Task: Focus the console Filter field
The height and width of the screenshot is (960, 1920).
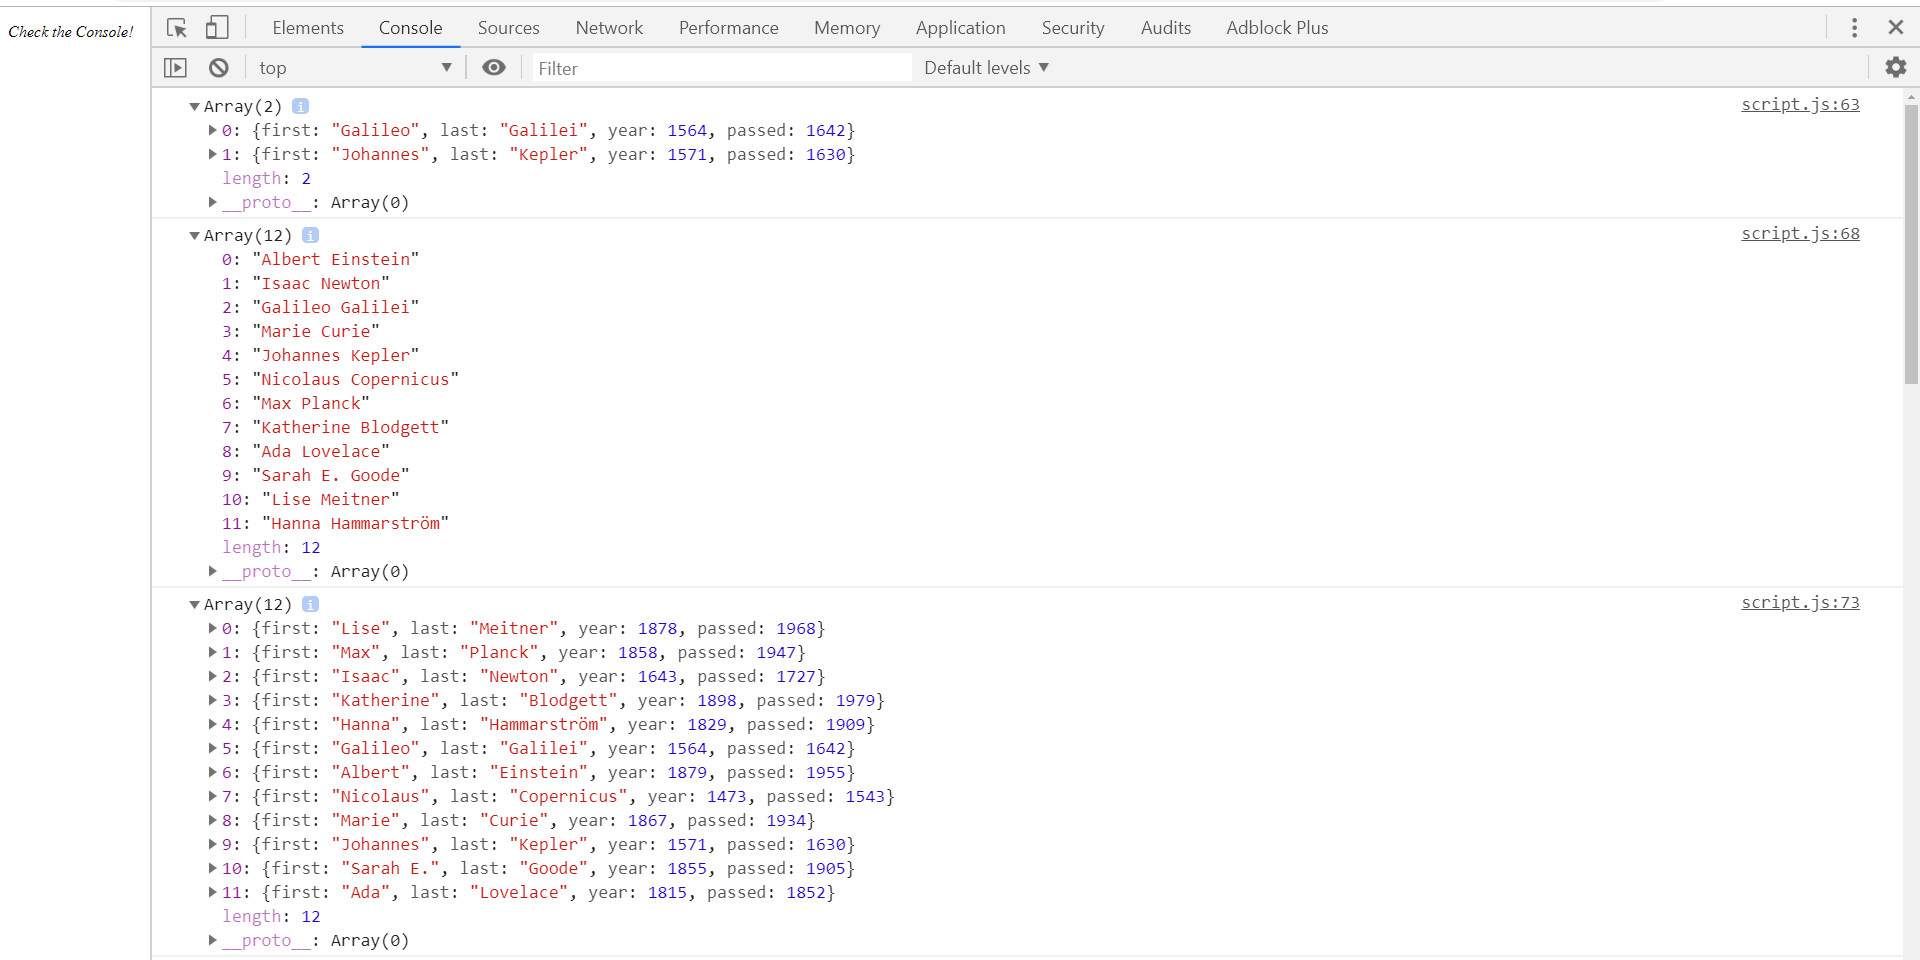Action: tap(720, 68)
